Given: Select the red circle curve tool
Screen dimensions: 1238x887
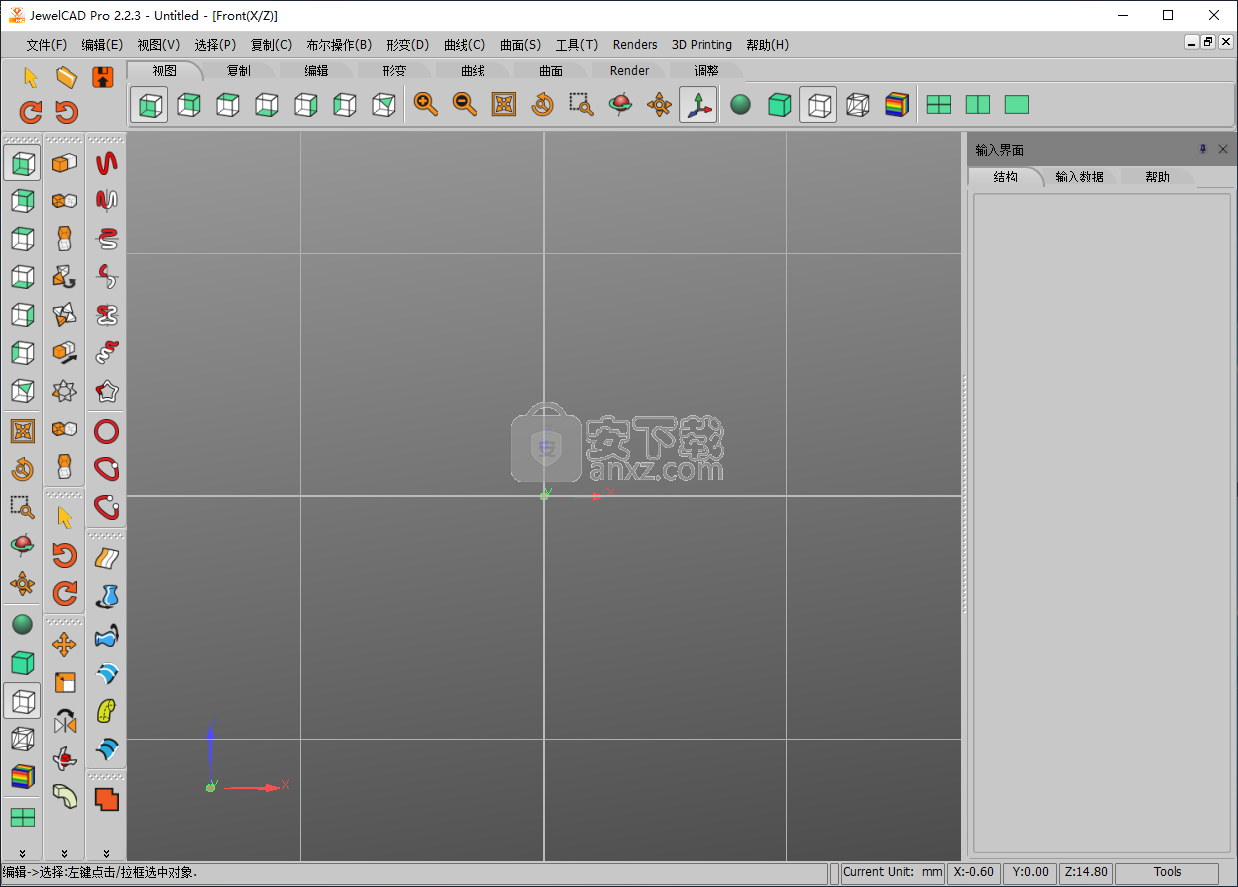Looking at the screenshot, I should (x=107, y=432).
